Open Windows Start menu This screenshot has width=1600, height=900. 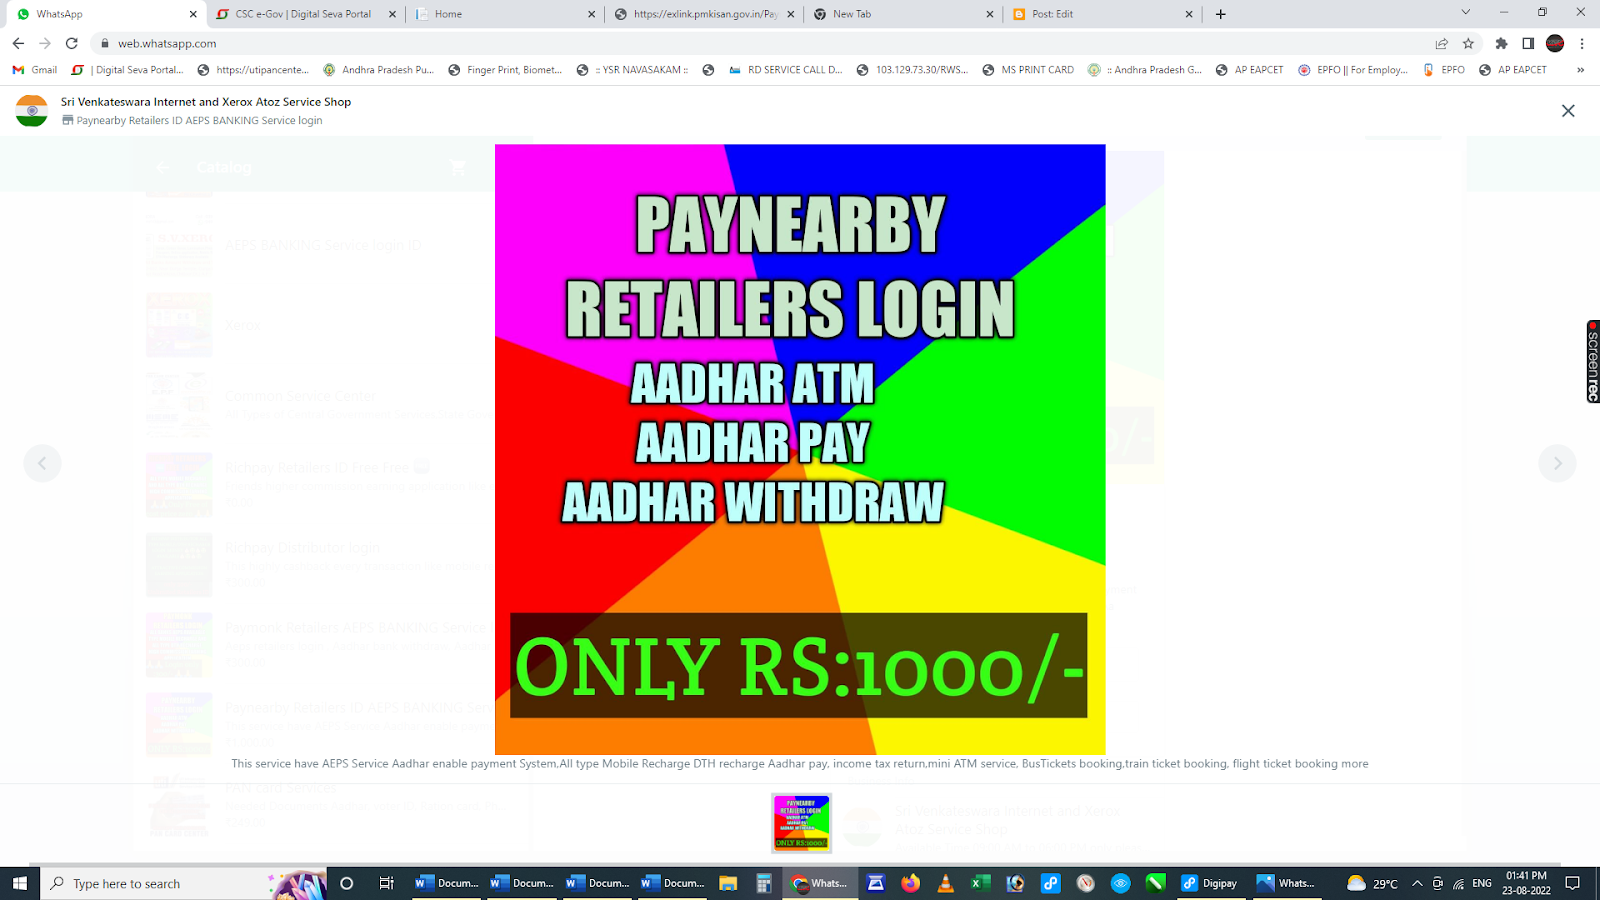point(19,883)
